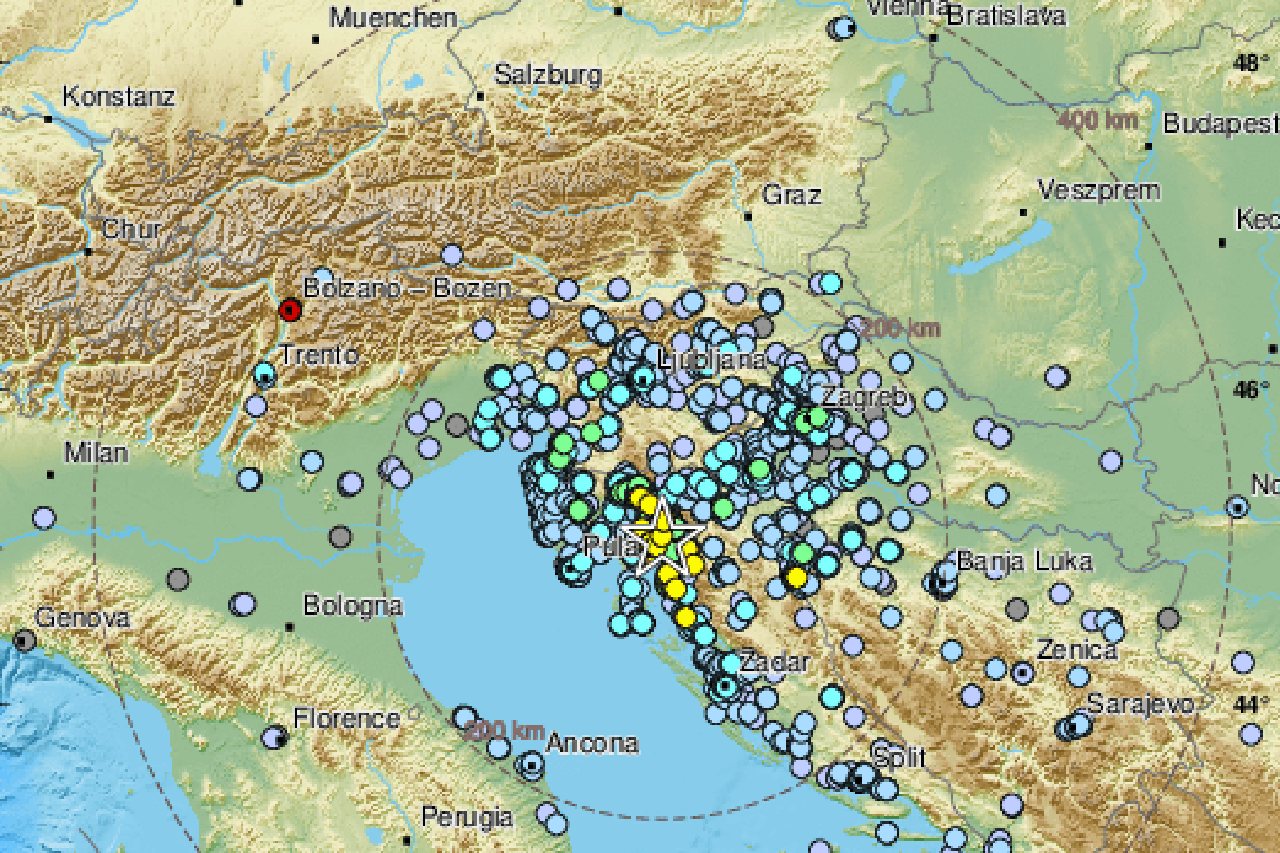Click the Muenchen city label
The width and height of the screenshot is (1280, 853).
[x=393, y=17]
